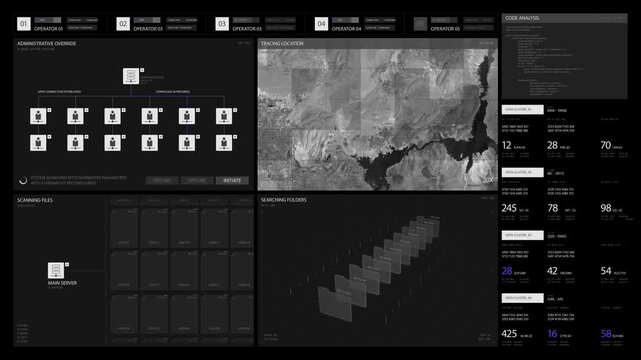Select fourth user node in upper row
This screenshot has height=360, width=641.
coord(150,116)
